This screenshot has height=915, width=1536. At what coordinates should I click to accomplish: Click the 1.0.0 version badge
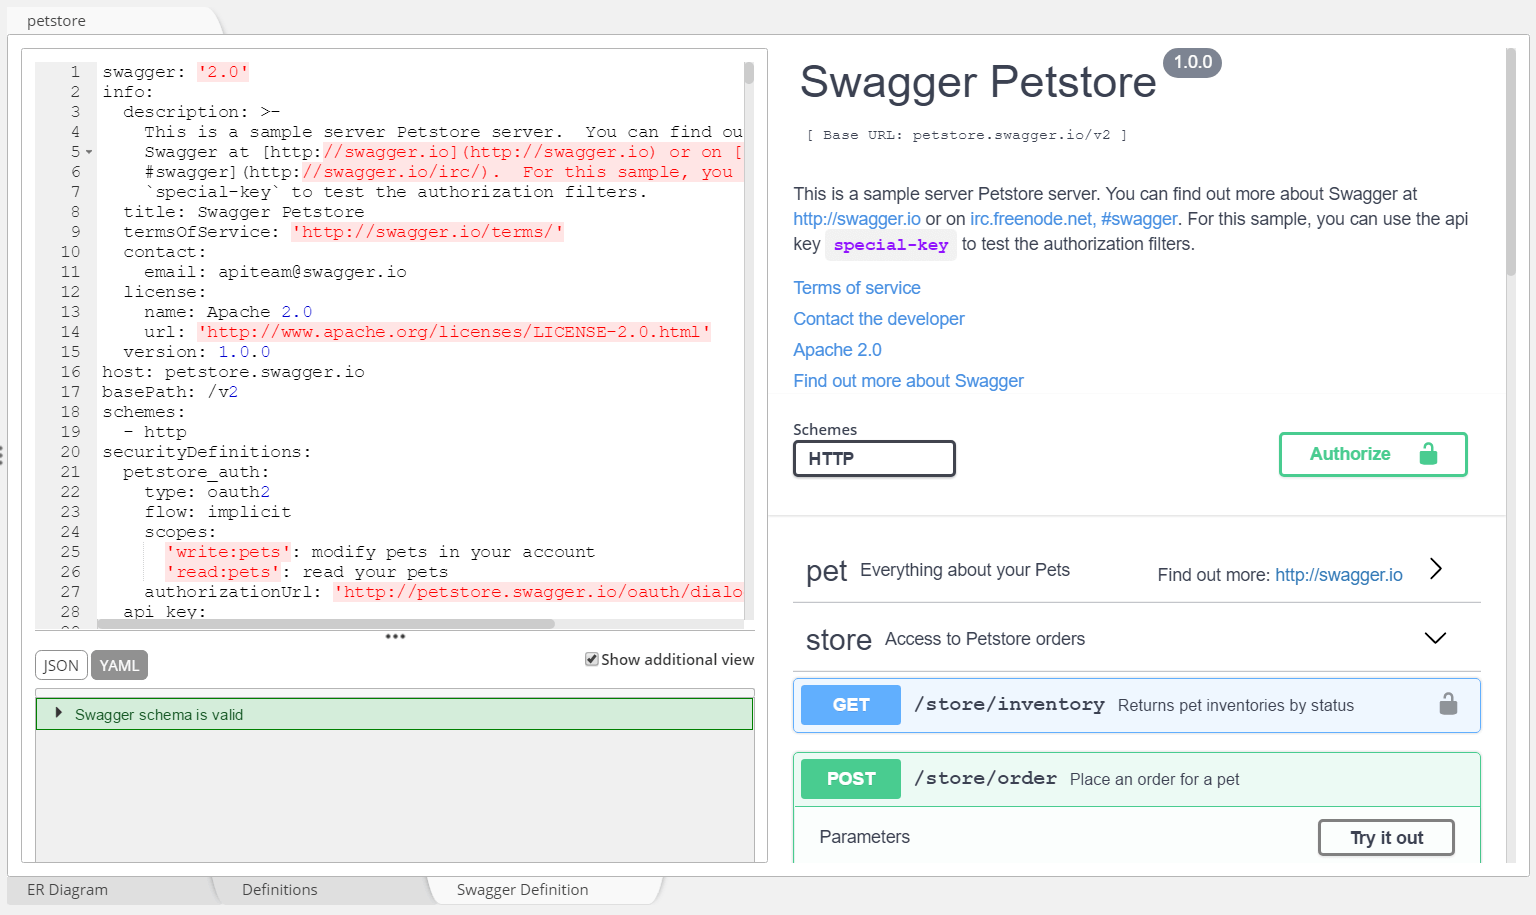1192,62
